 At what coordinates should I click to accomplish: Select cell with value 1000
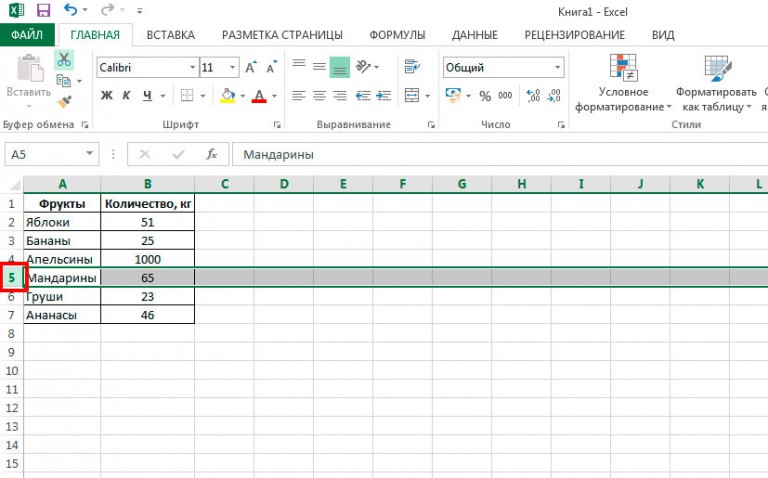coord(147,259)
